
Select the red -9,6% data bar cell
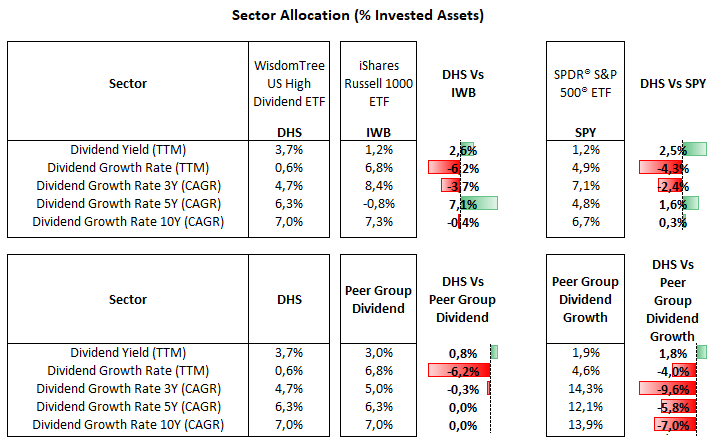[672, 388]
